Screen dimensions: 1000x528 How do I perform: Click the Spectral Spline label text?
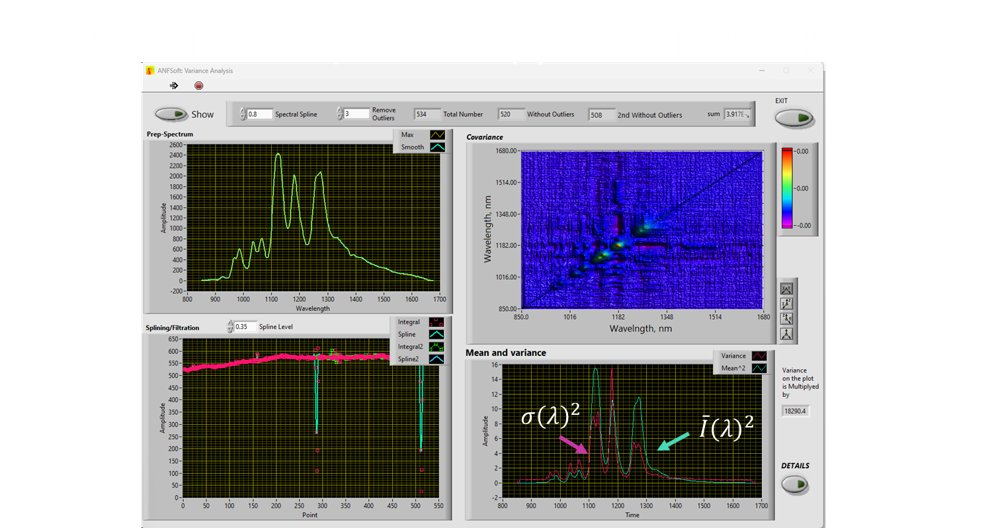coord(296,114)
